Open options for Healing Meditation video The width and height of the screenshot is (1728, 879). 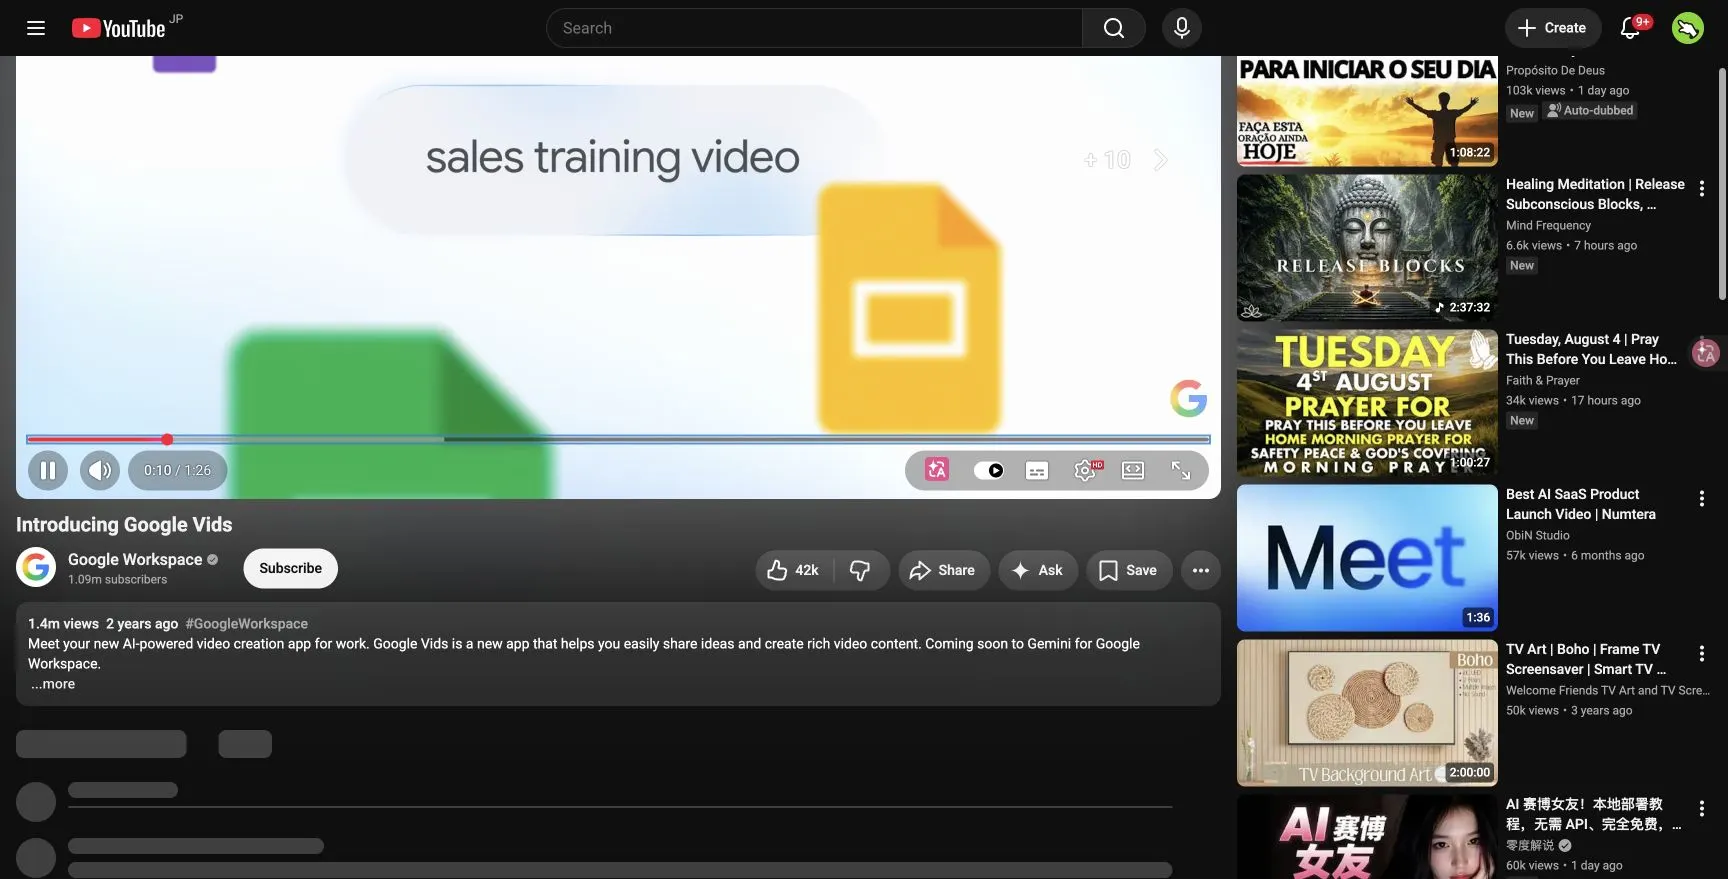[x=1702, y=188]
